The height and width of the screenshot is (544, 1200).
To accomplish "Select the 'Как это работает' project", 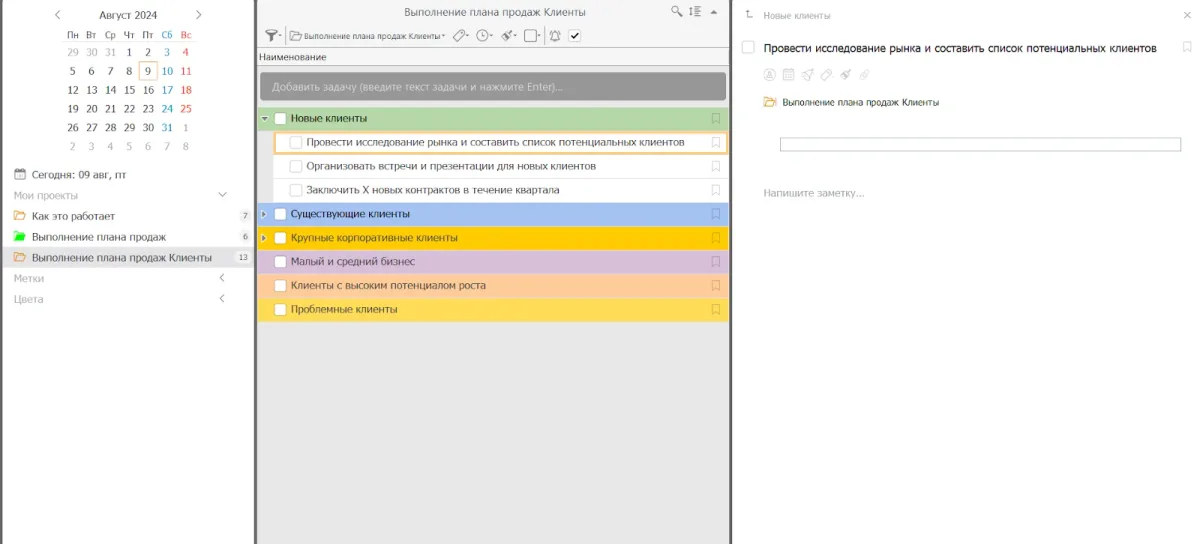I will click(73, 216).
